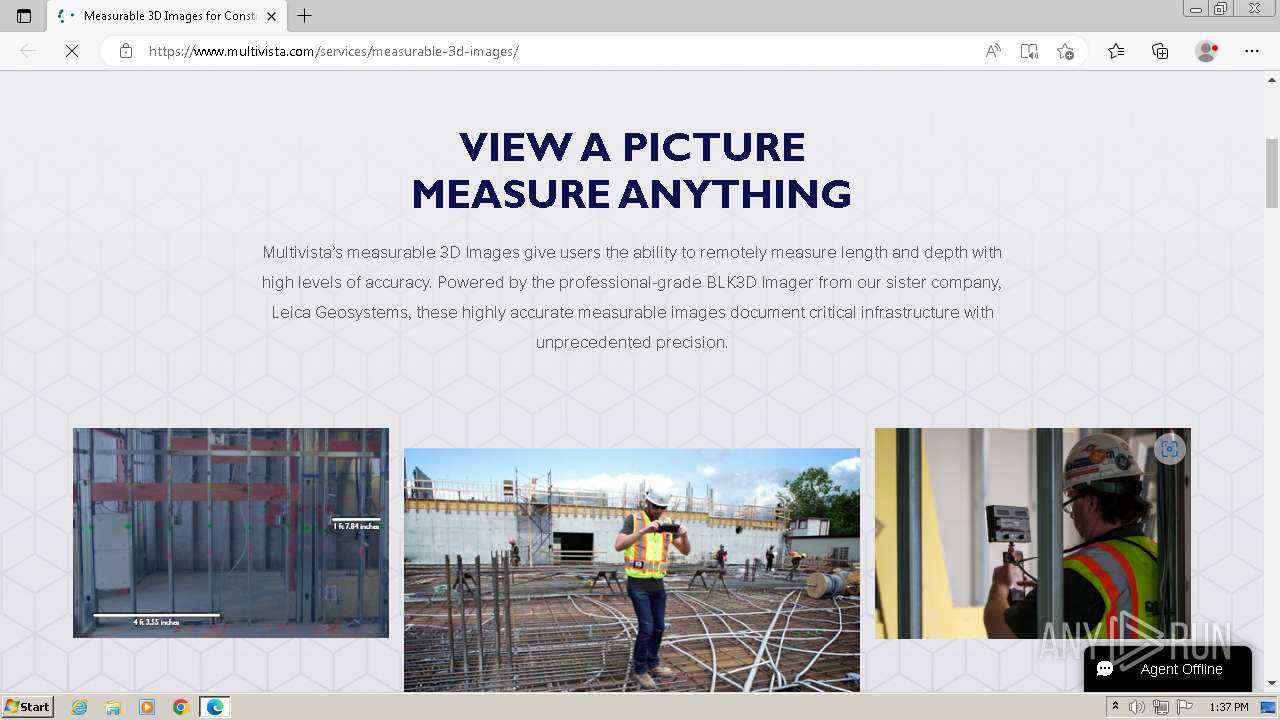1280x720 pixels.
Task: Stop loading the page
Action: (72, 51)
